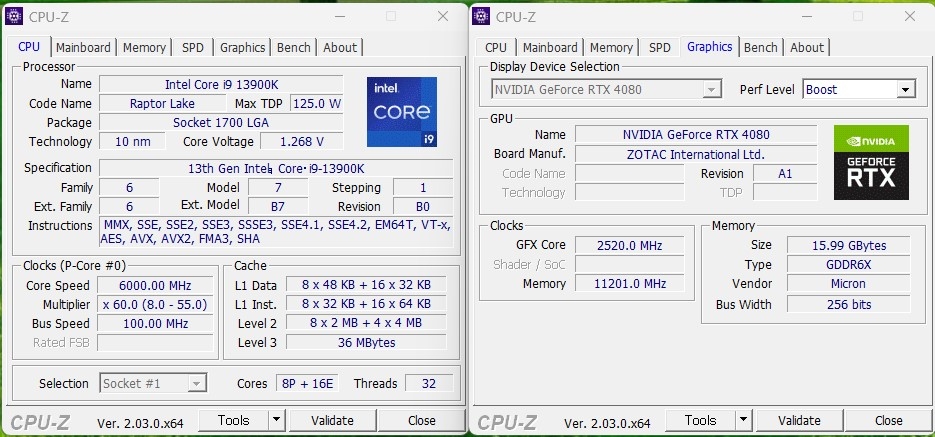Image resolution: width=935 pixels, height=437 pixels.
Task: Click the 256 bits bus width value
Action: pyautogui.click(x=849, y=304)
